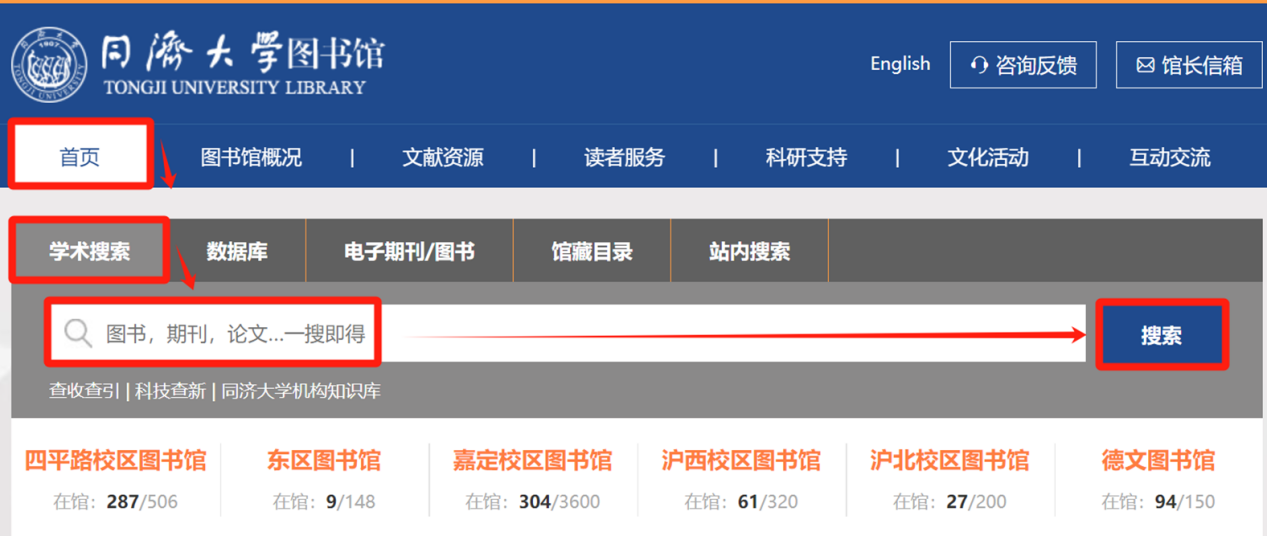1267x536 pixels.
Task: Go to the 首页 home menu
Action: (80, 157)
